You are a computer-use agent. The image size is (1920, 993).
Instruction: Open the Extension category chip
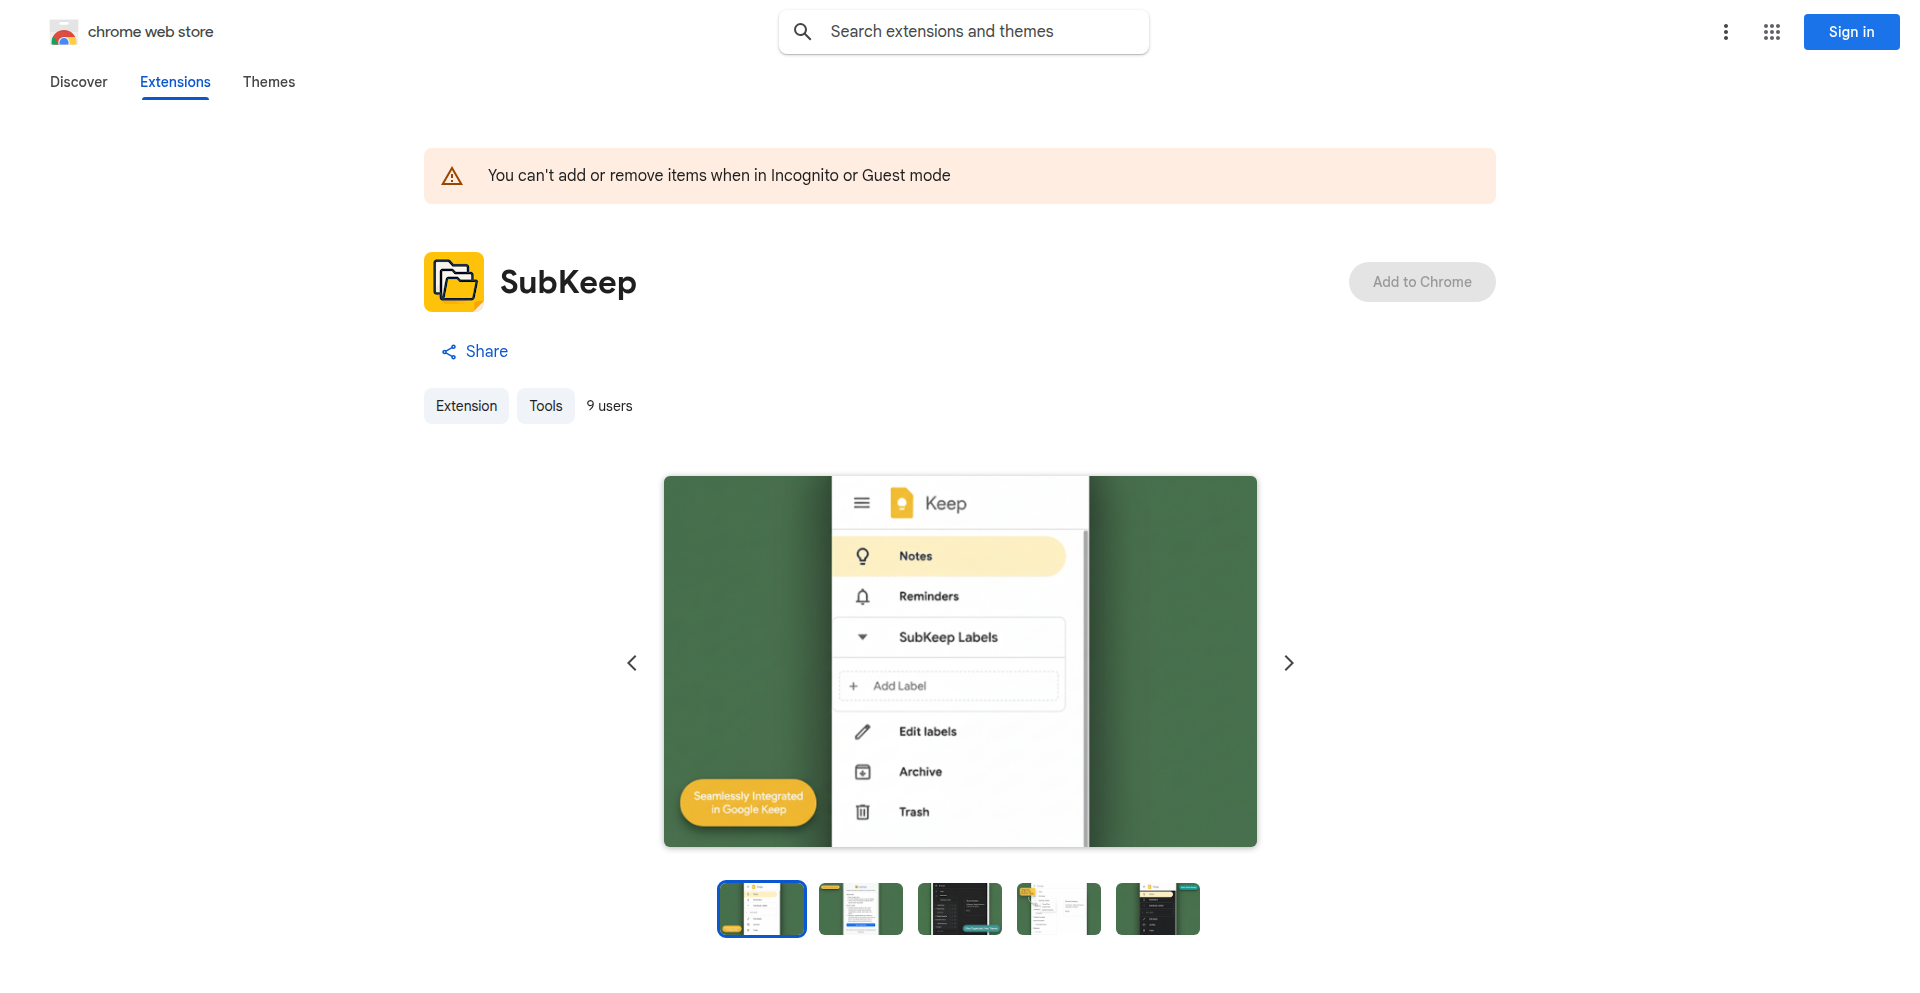(x=466, y=406)
